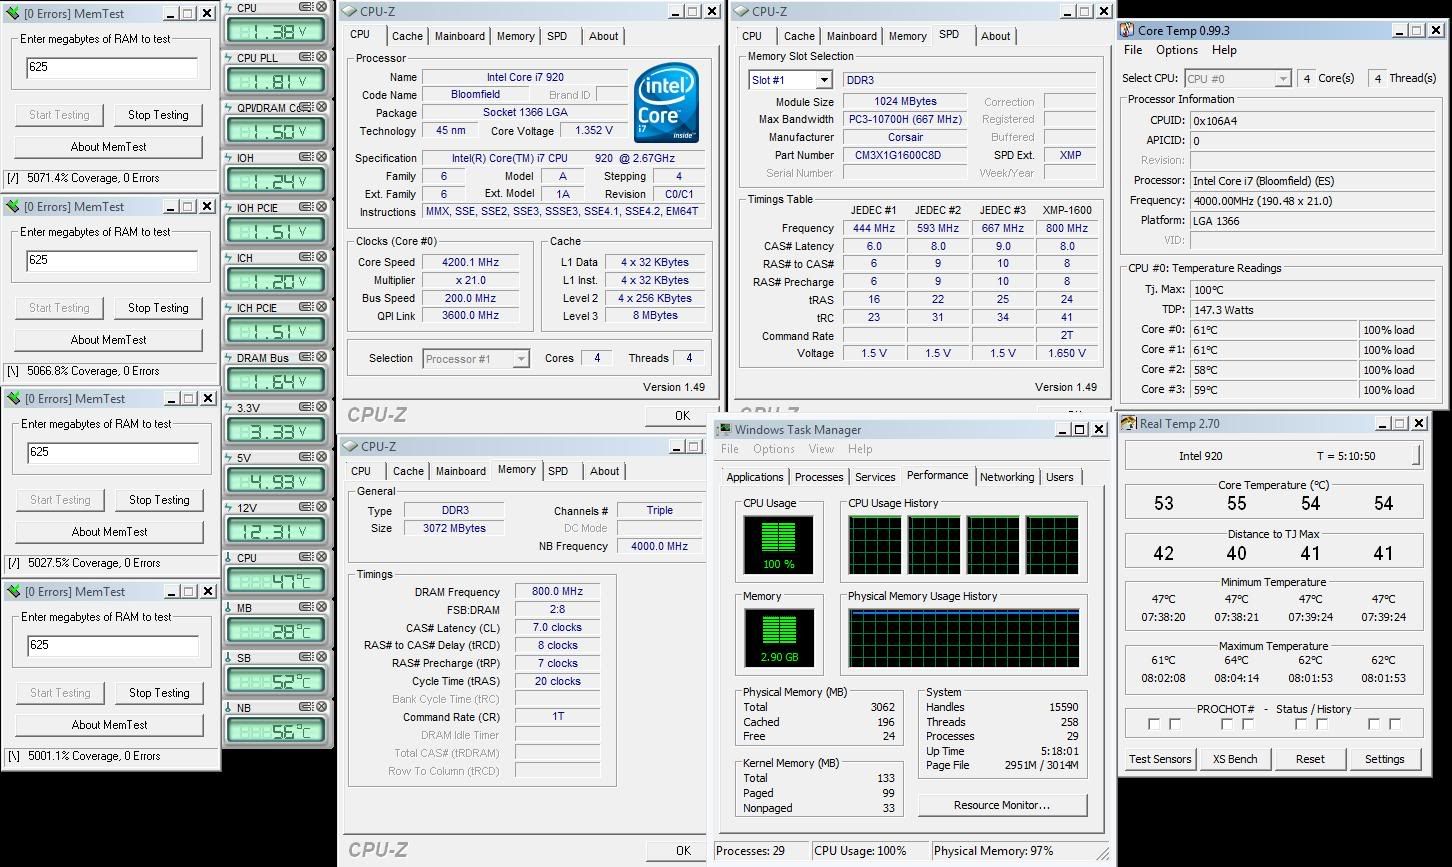Image resolution: width=1452 pixels, height=867 pixels.
Task: Open Real Temp Settings button
Action: (x=1384, y=759)
